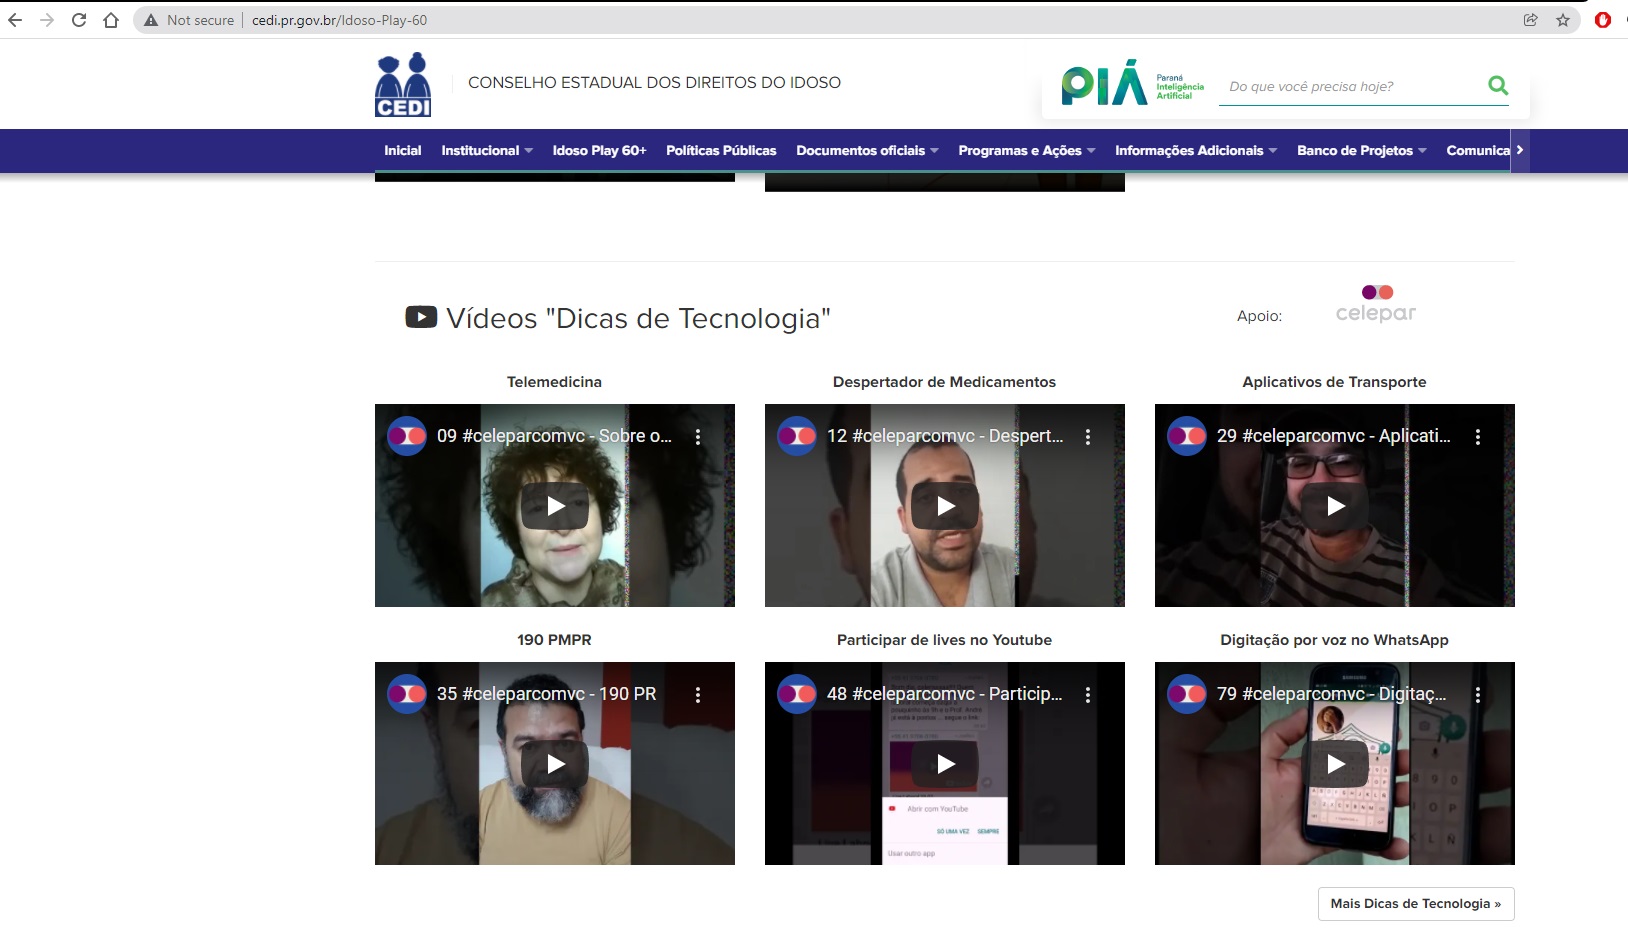Screen dimensions: 1628x950
Task: Expand the Documentos oficiais dropdown
Action: point(866,151)
